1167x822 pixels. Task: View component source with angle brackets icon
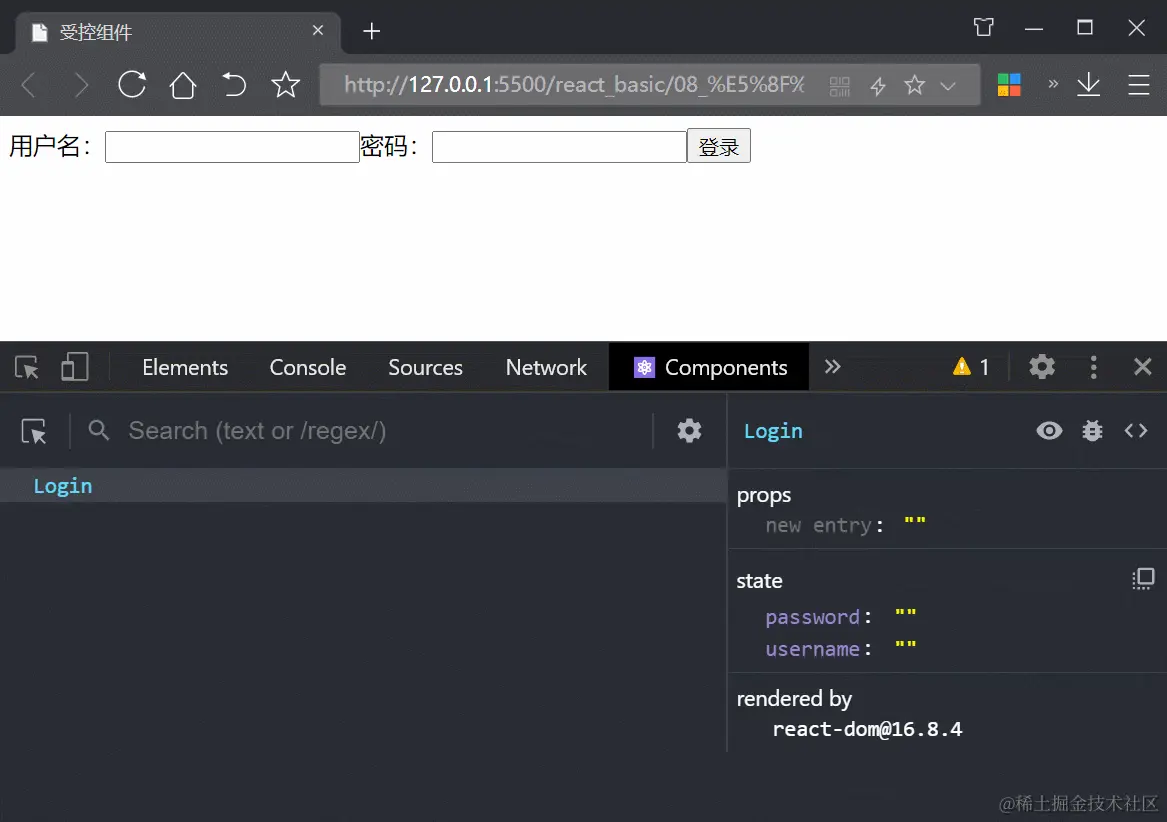pyautogui.click(x=1136, y=430)
